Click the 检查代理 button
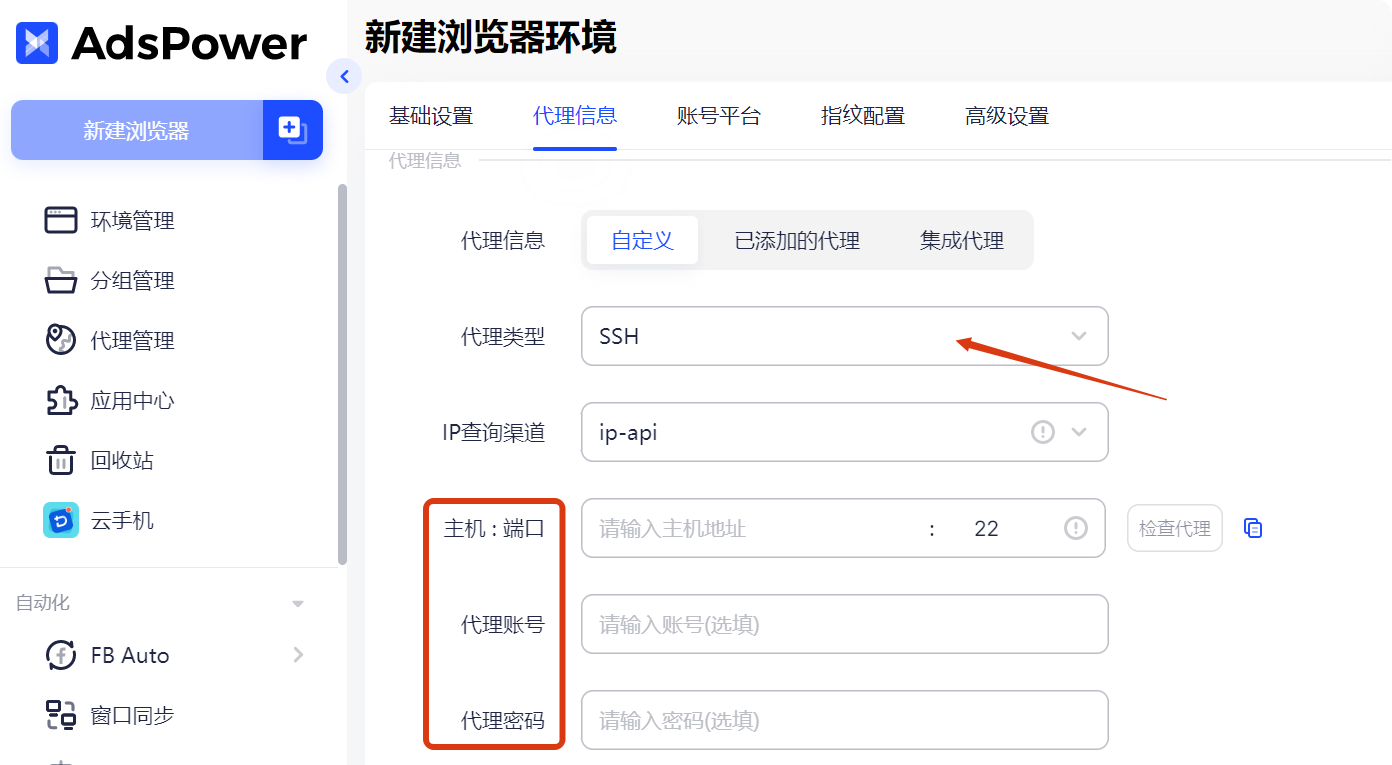The height and width of the screenshot is (765, 1392). click(1174, 528)
